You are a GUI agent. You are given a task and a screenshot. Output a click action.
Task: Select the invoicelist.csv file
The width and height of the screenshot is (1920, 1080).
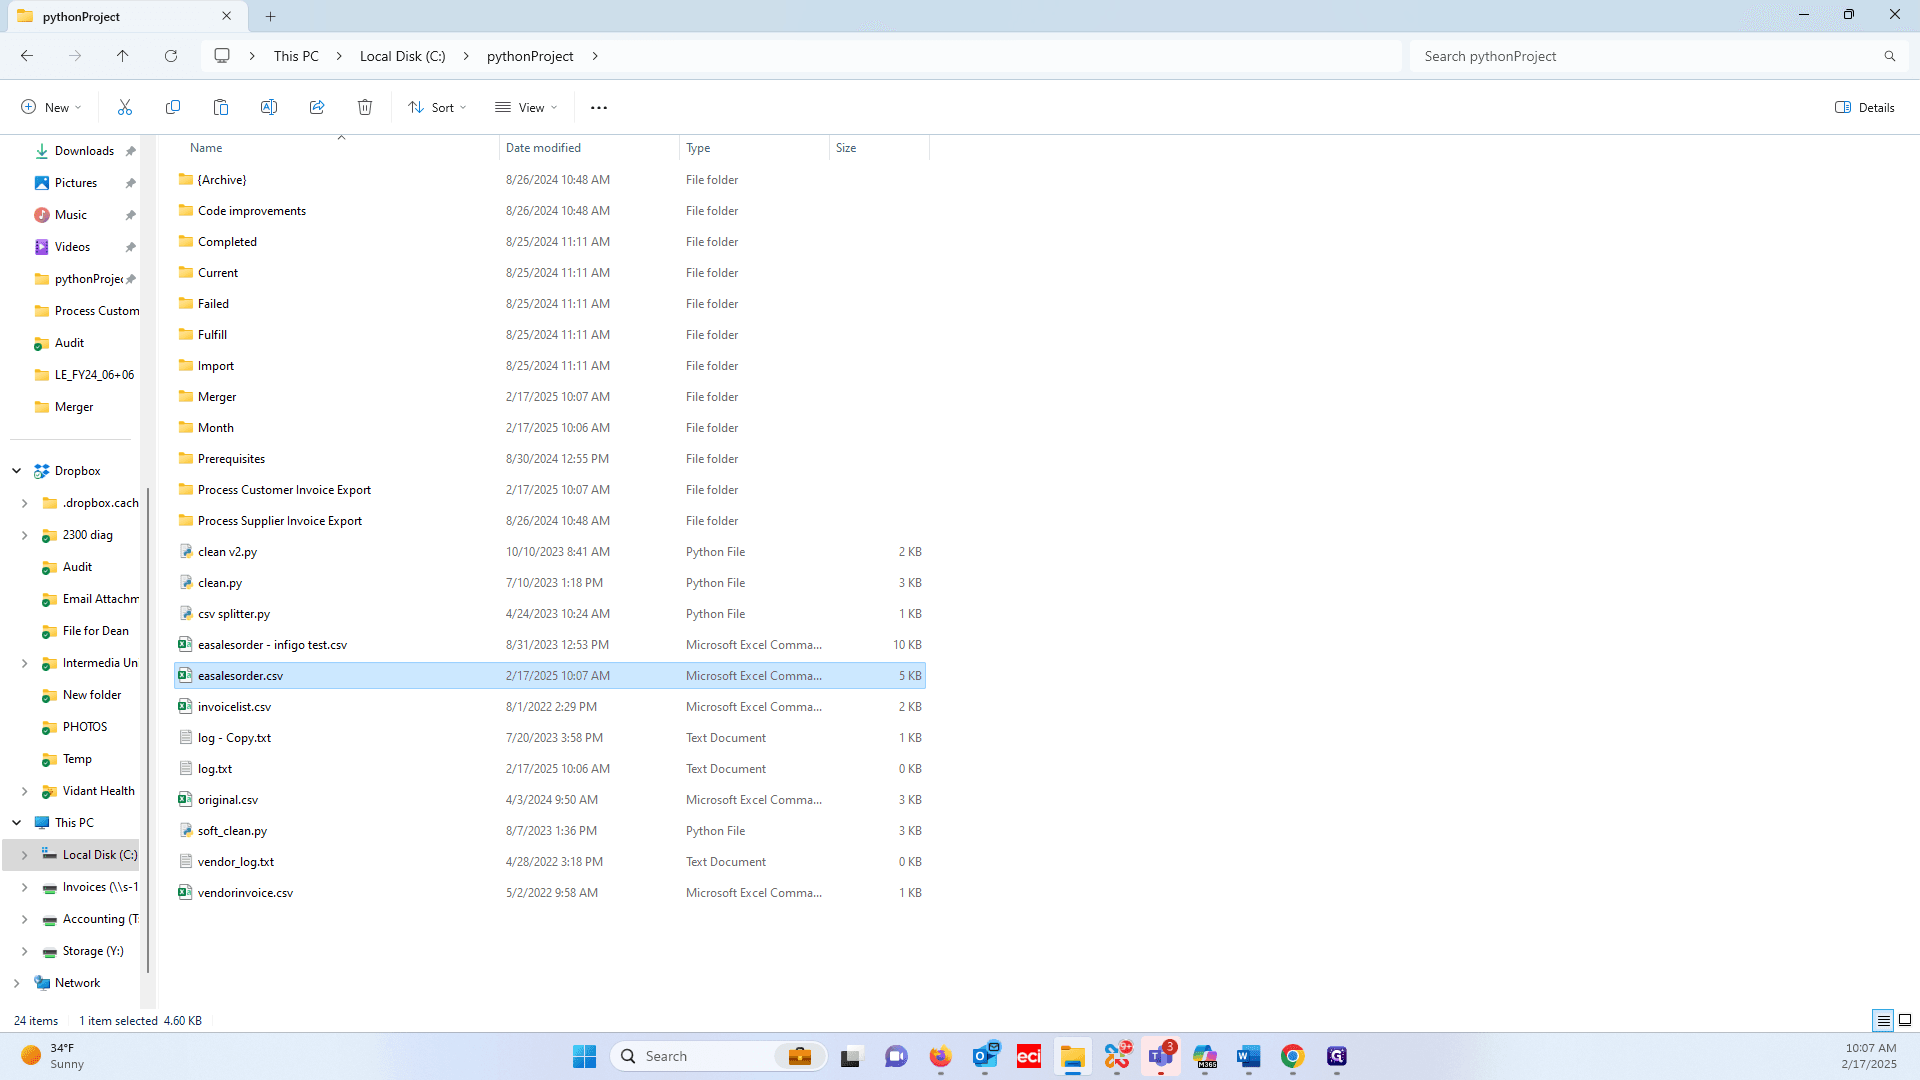[550, 707]
